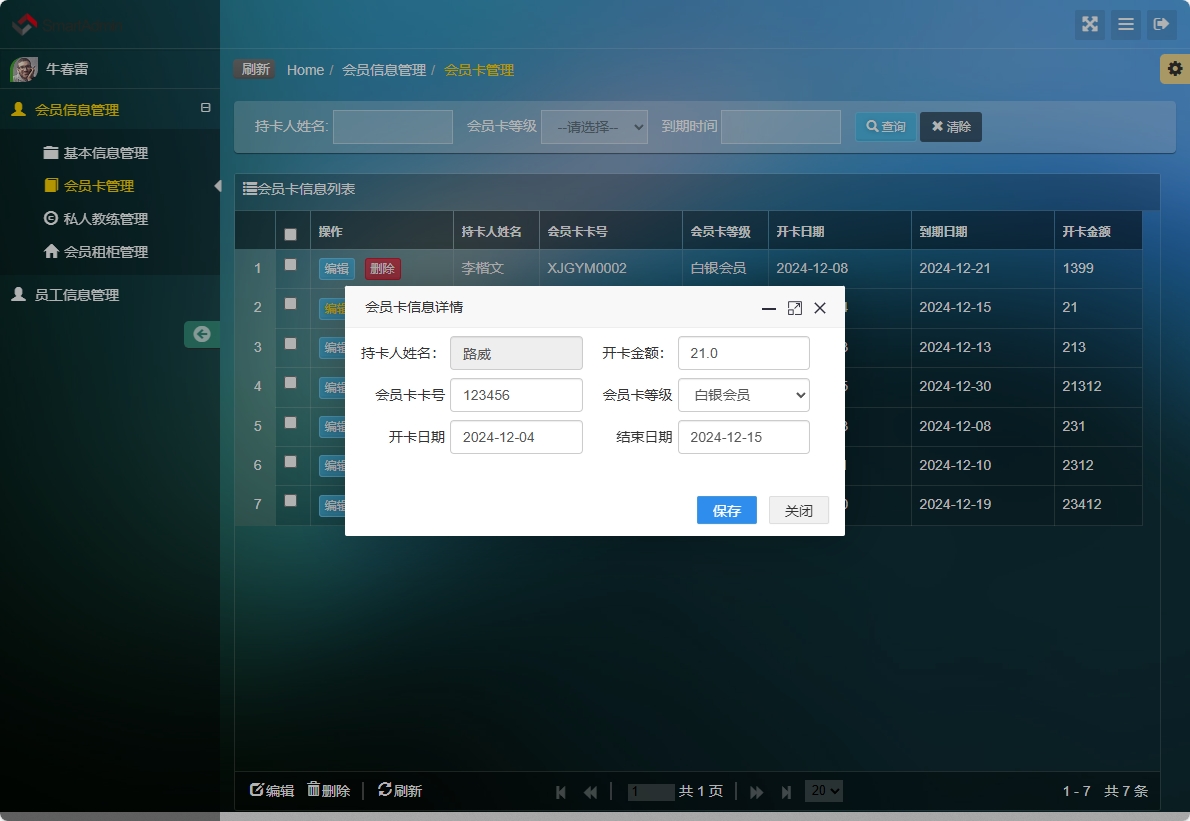The width and height of the screenshot is (1190, 821).
Task: Check the checkbox on row 5
Action: [291, 426]
